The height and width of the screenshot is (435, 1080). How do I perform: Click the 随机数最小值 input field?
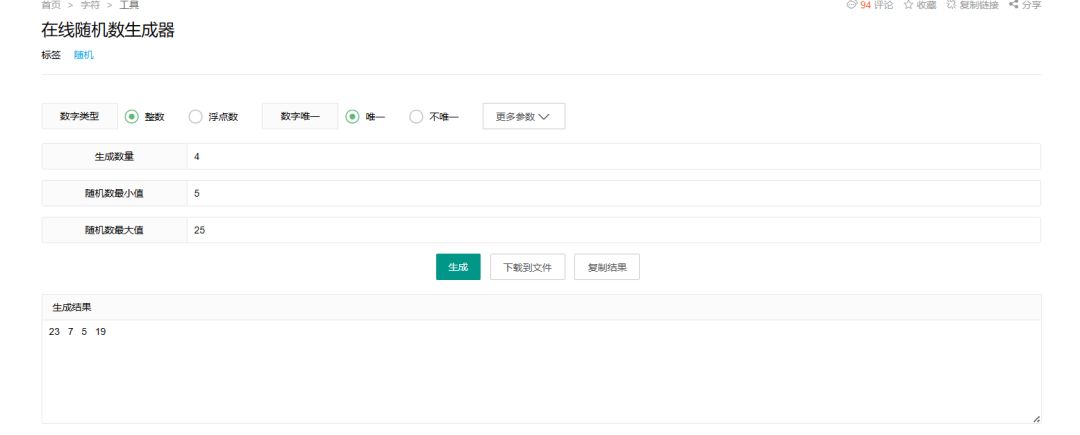[613, 193]
